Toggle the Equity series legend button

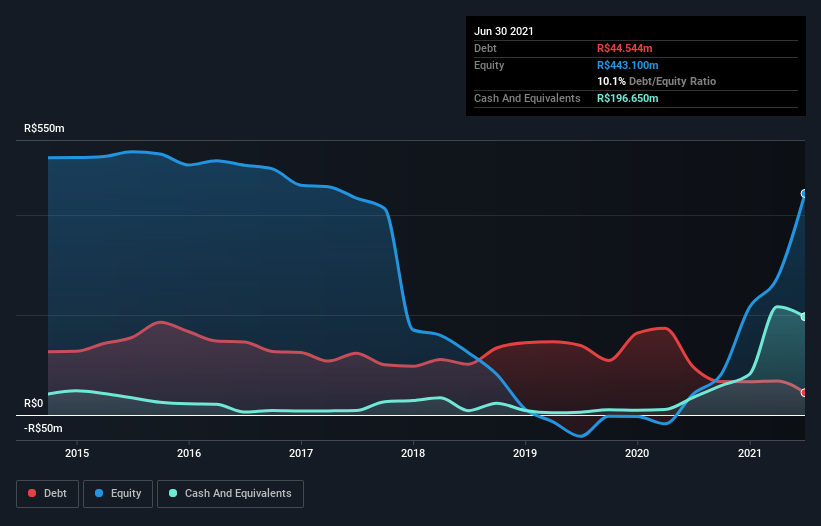pos(118,494)
